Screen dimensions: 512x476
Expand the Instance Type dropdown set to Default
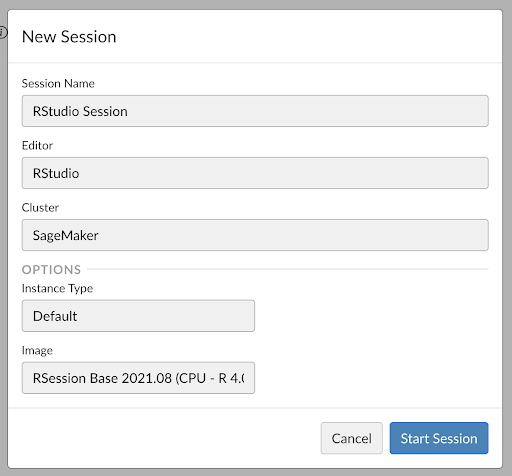(138, 316)
